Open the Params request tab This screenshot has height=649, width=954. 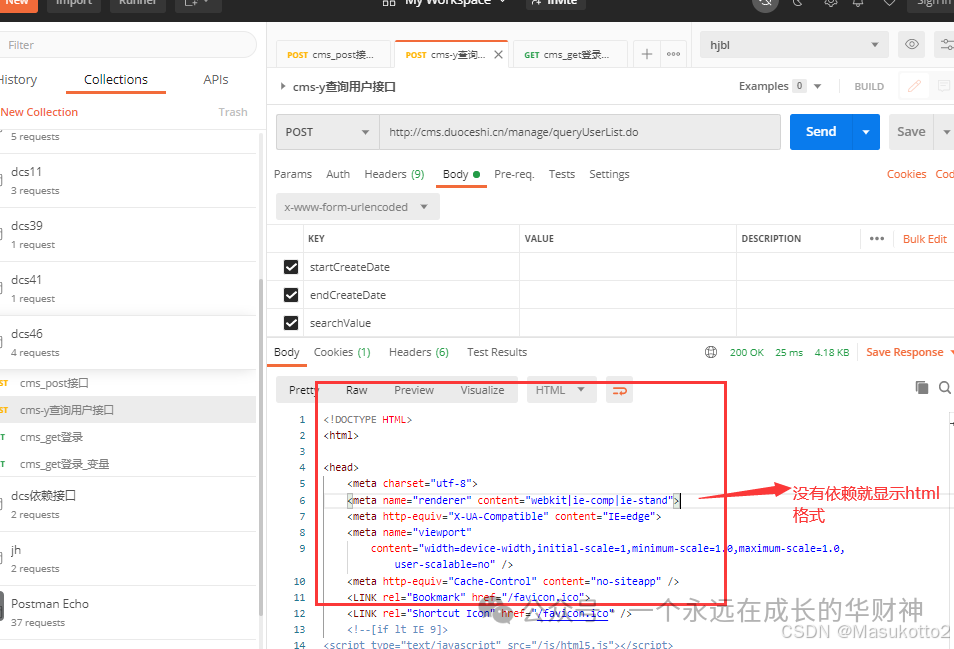[293, 175]
